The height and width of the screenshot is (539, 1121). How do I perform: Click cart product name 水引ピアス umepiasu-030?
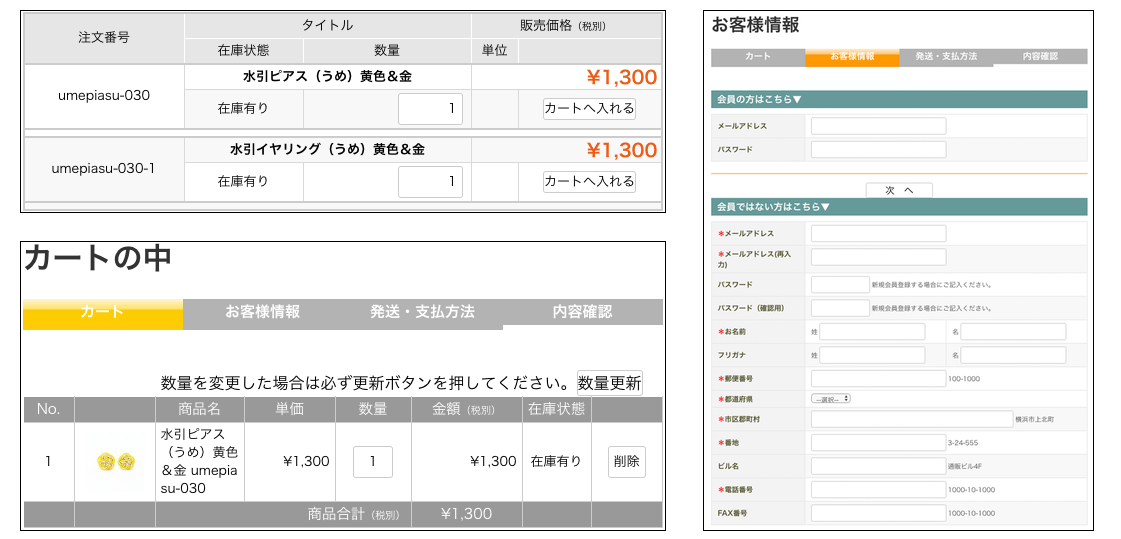pyautogui.click(x=199, y=462)
